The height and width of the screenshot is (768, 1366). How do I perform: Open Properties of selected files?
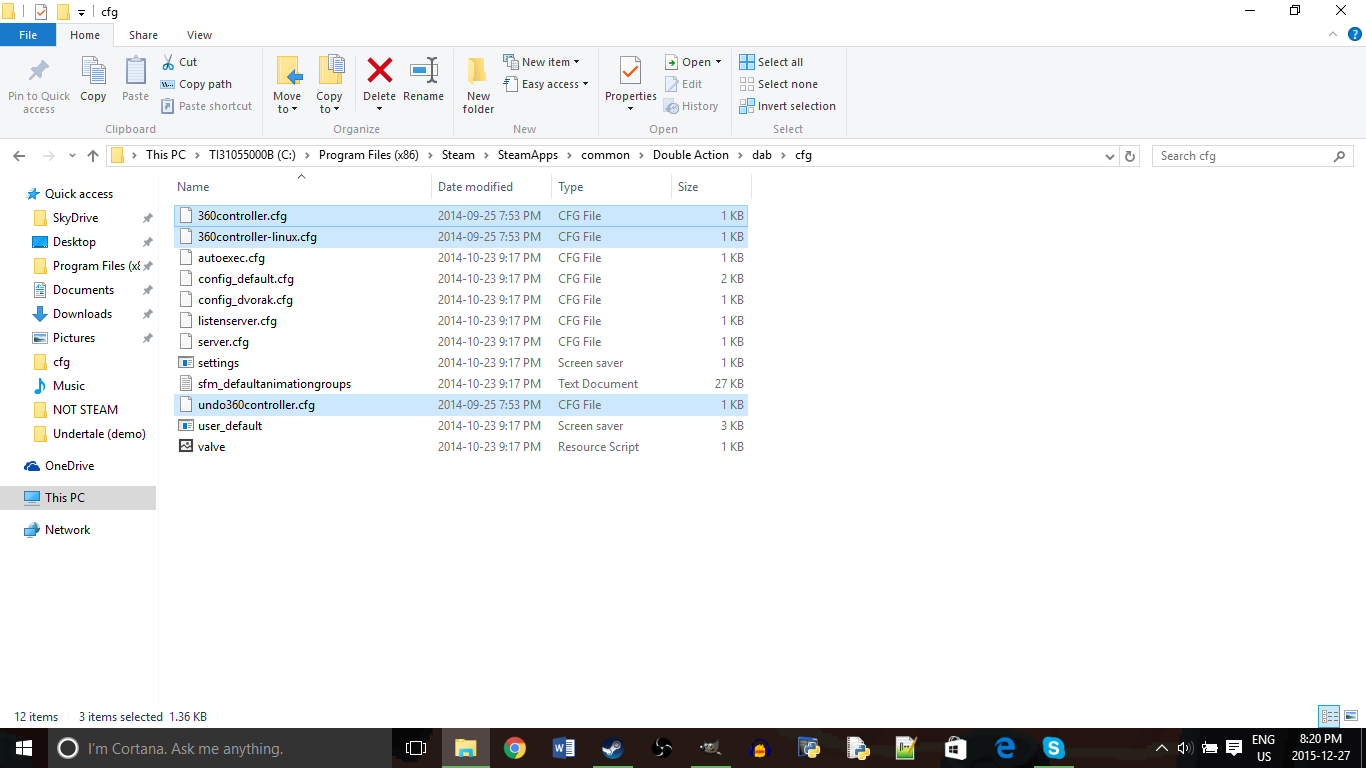[x=630, y=80]
